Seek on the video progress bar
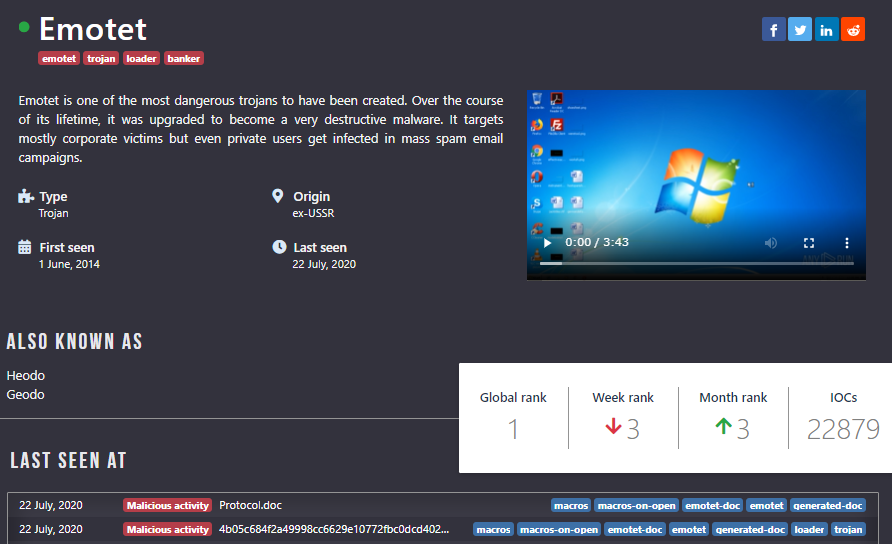This screenshot has width=892, height=544. tap(690, 263)
